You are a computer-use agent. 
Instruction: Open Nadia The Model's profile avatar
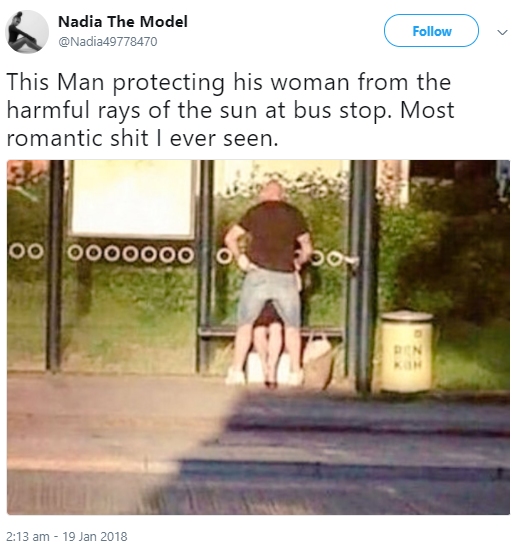coord(27,32)
